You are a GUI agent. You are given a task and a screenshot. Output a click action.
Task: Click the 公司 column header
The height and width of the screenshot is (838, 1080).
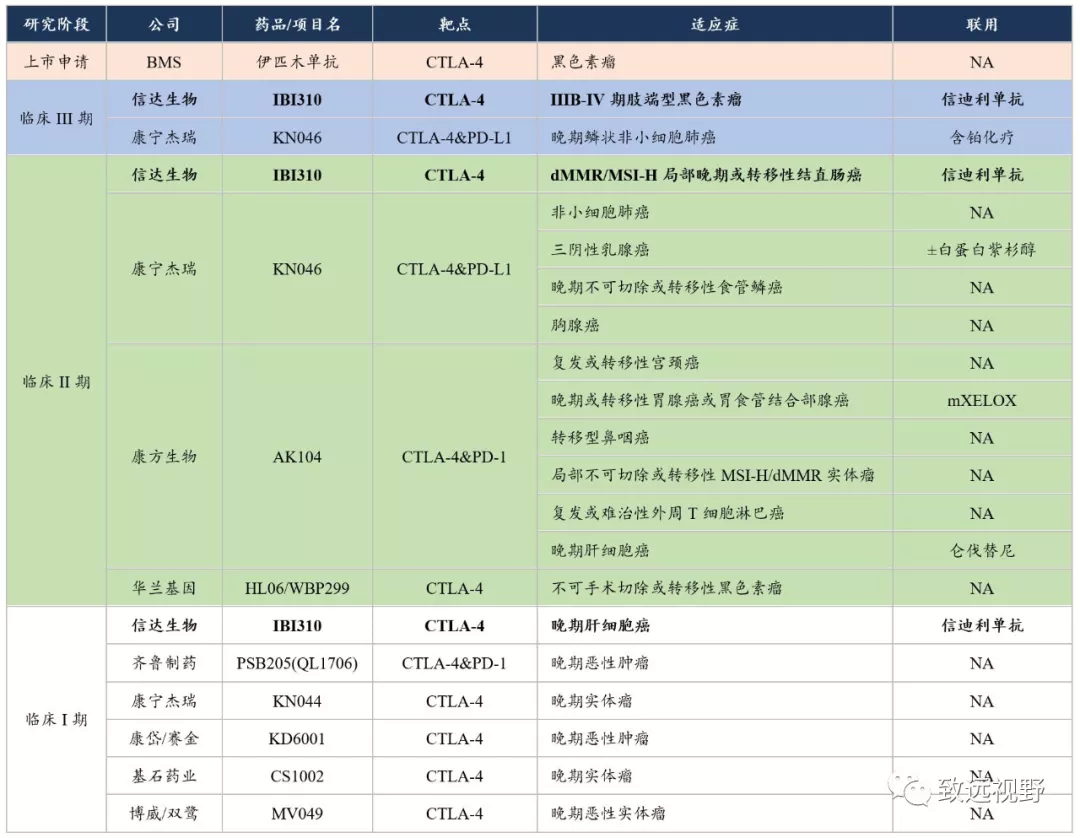pyautogui.click(x=164, y=25)
